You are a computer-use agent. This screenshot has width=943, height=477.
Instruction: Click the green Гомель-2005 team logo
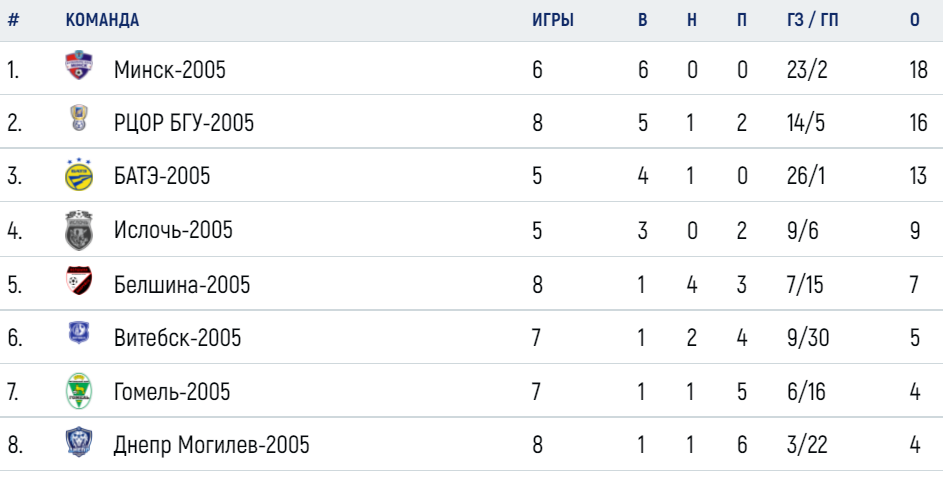(x=79, y=391)
